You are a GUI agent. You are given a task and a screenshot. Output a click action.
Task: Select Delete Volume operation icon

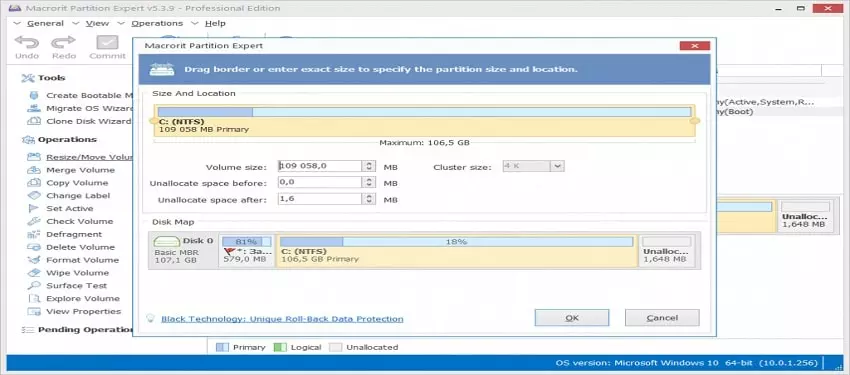[x=34, y=247]
